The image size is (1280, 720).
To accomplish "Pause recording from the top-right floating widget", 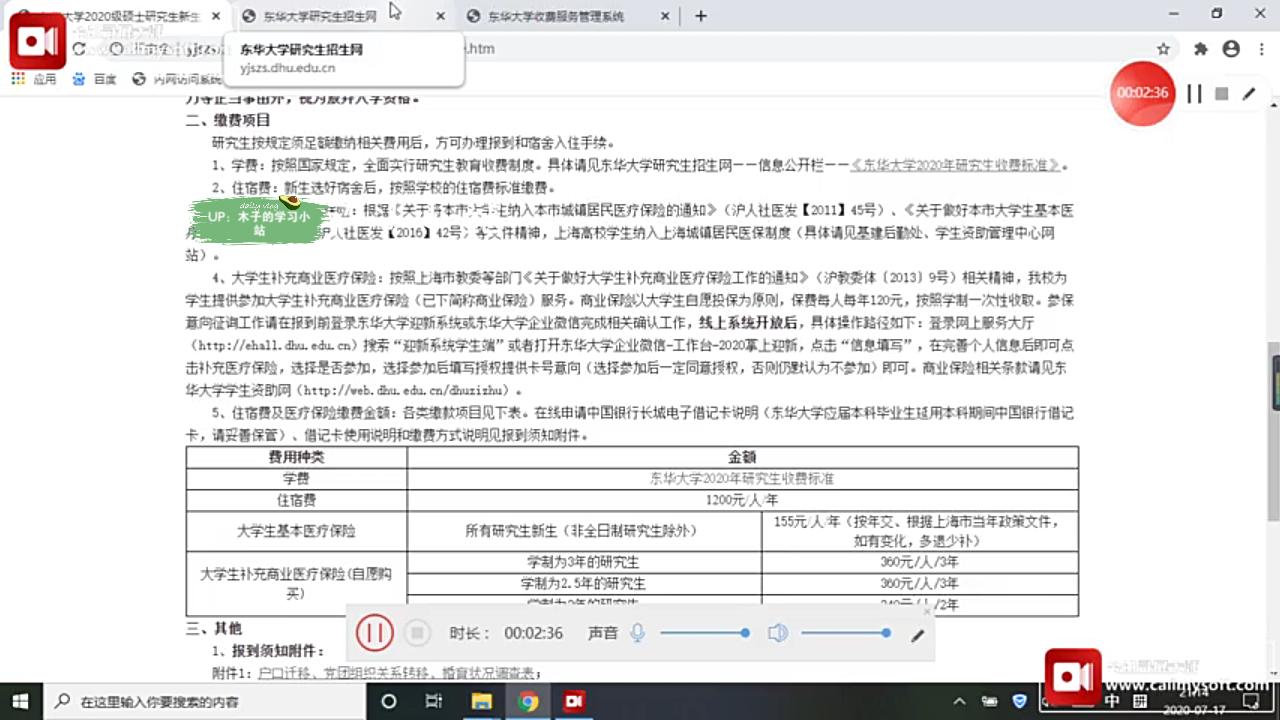I will [x=1194, y=93].
